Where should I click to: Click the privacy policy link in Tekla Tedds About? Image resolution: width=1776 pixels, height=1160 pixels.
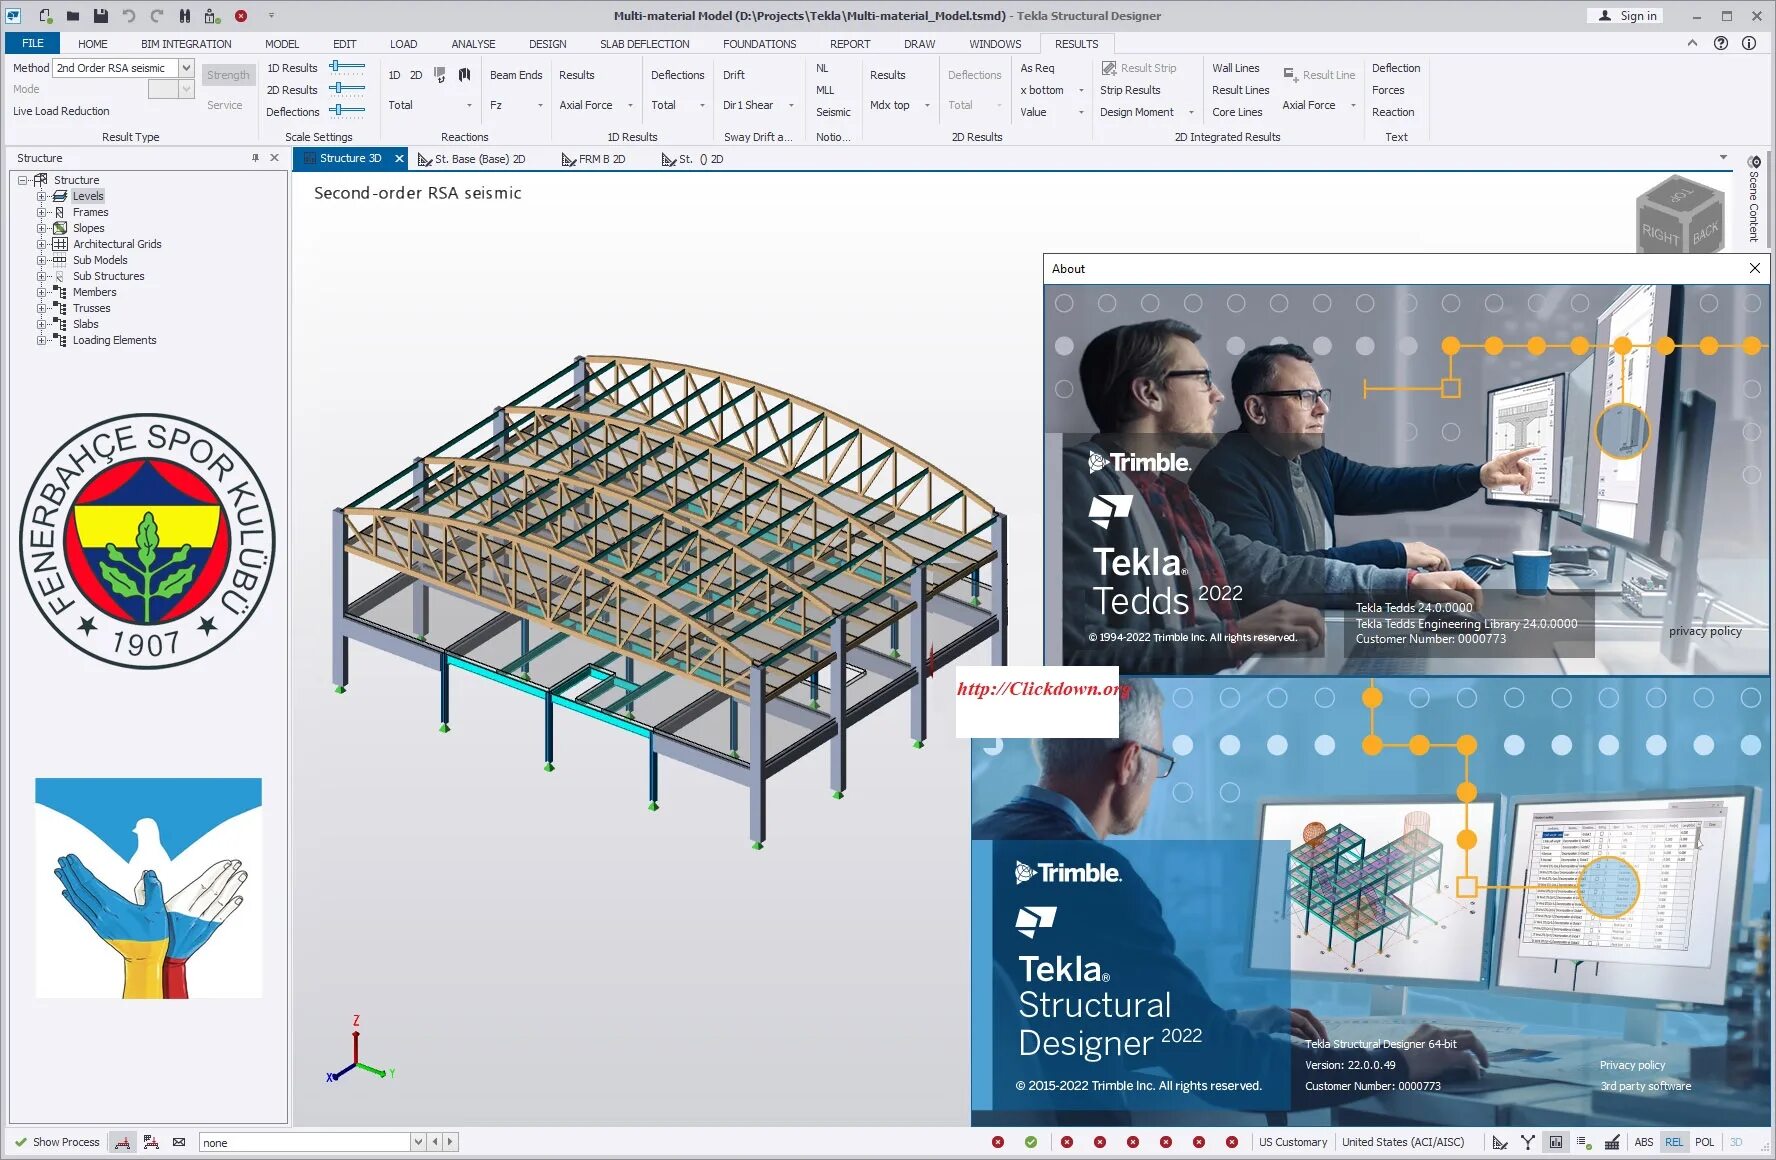tap(1705, 631)
